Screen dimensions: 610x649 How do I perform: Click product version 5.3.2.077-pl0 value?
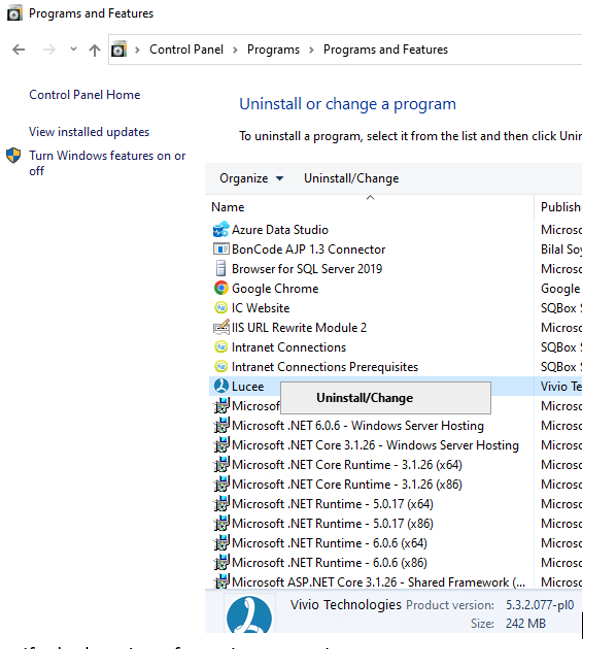click(540, 605)
